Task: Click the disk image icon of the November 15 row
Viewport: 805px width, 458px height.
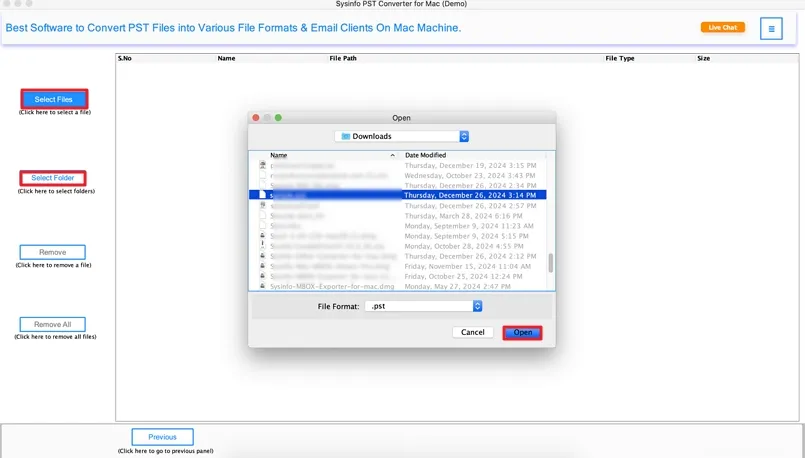Action: (x=263, y=266)
